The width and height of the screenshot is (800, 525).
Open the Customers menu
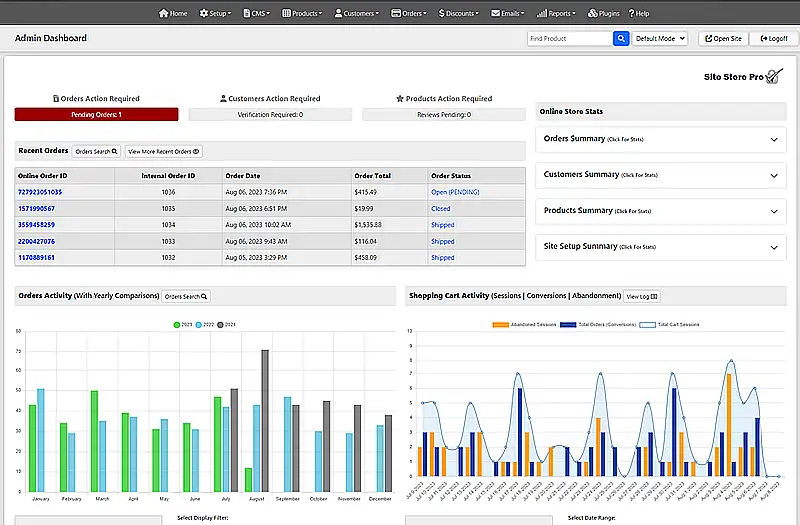pos(357,13)
